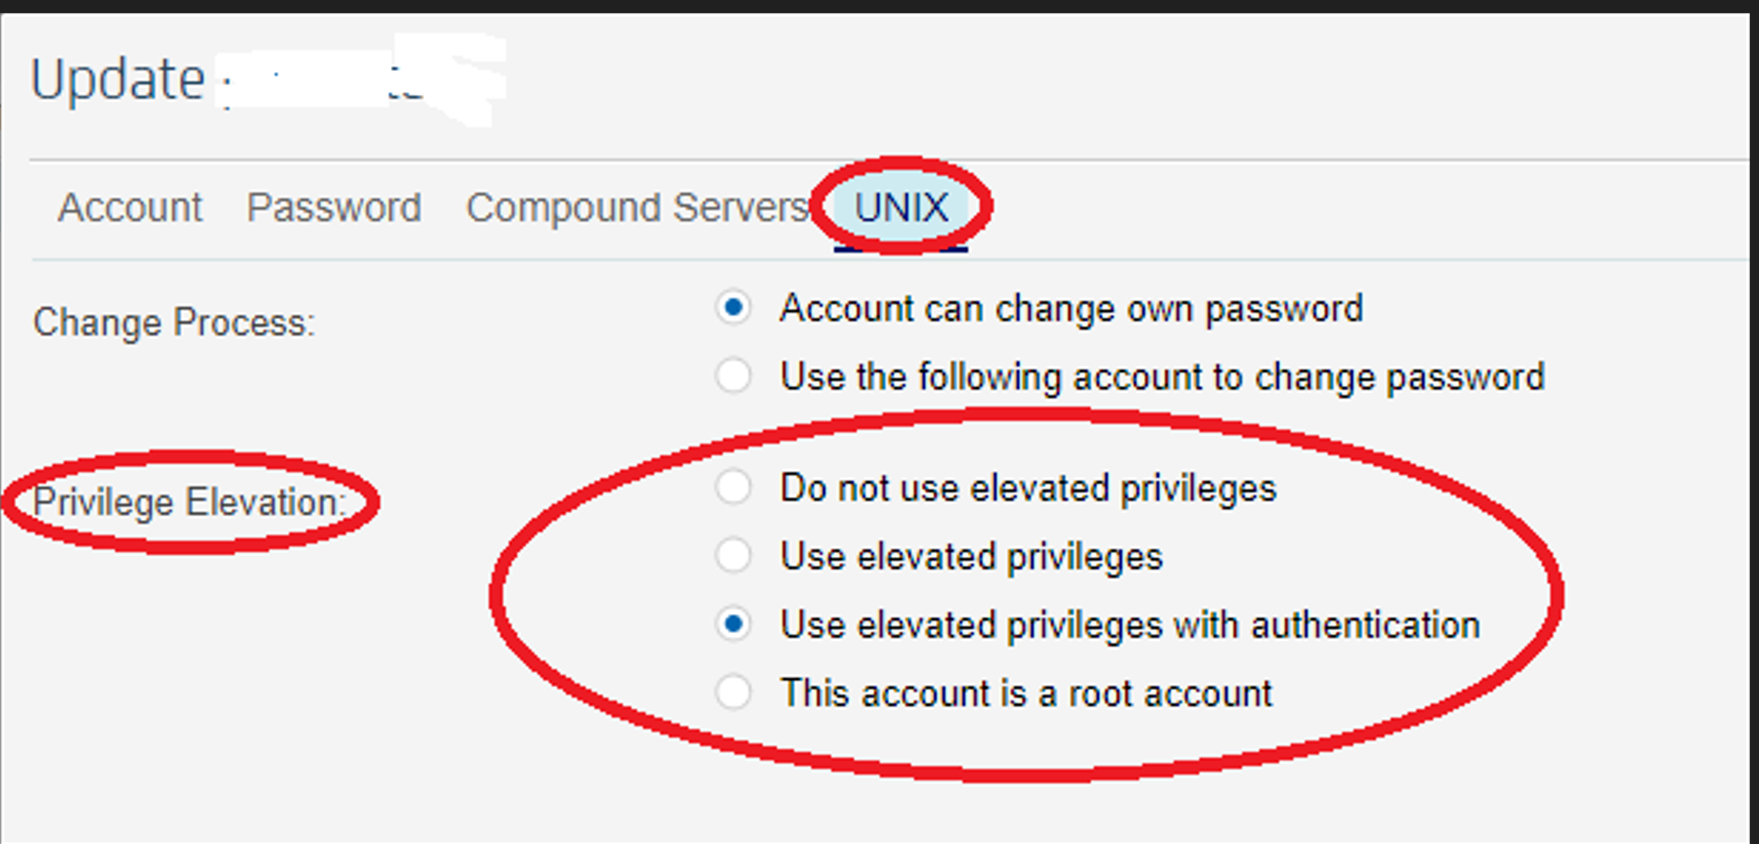Select 'Account can change own password' radio button
The height and width of the screenshot is (844, 1759).
(x=733, y=308)
